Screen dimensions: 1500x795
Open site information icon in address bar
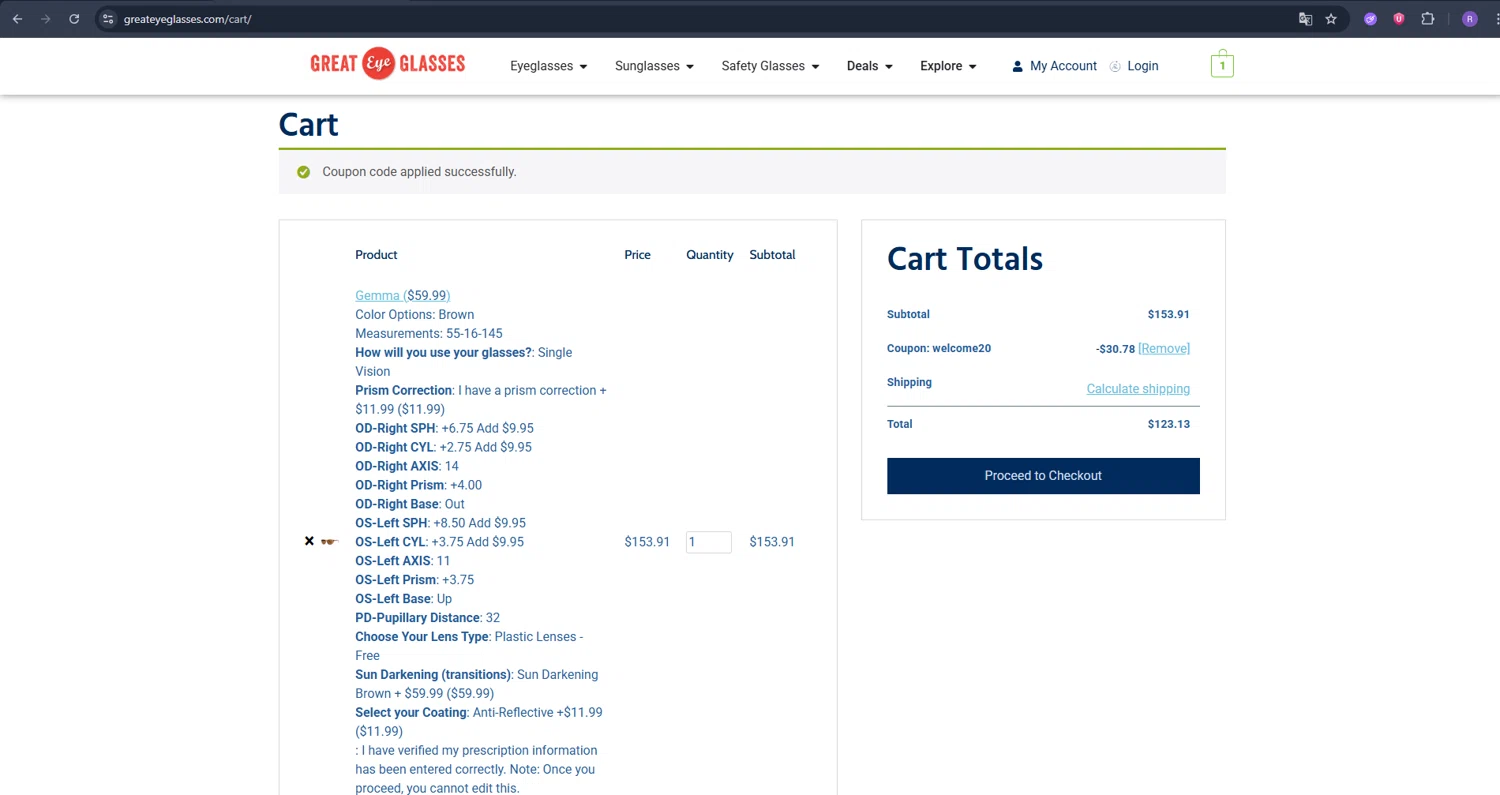click(108, 19)
